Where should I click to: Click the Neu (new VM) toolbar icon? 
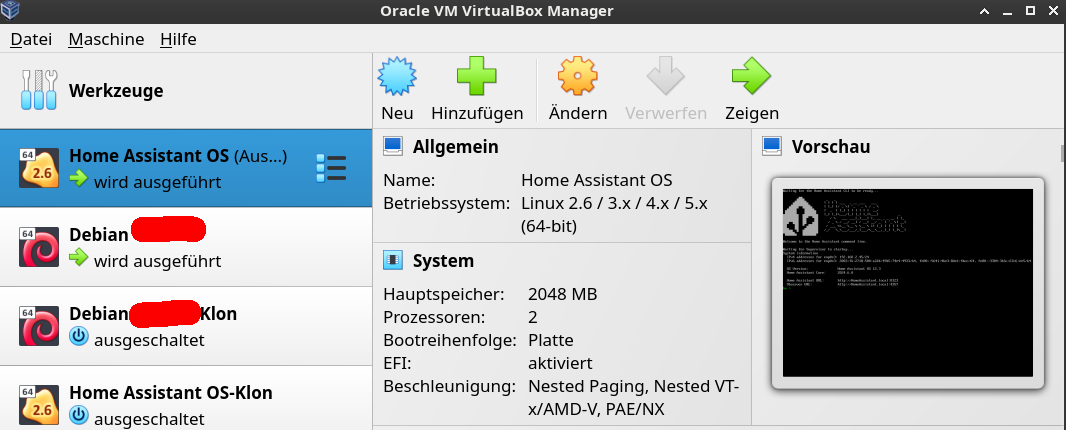coord(397,76)
